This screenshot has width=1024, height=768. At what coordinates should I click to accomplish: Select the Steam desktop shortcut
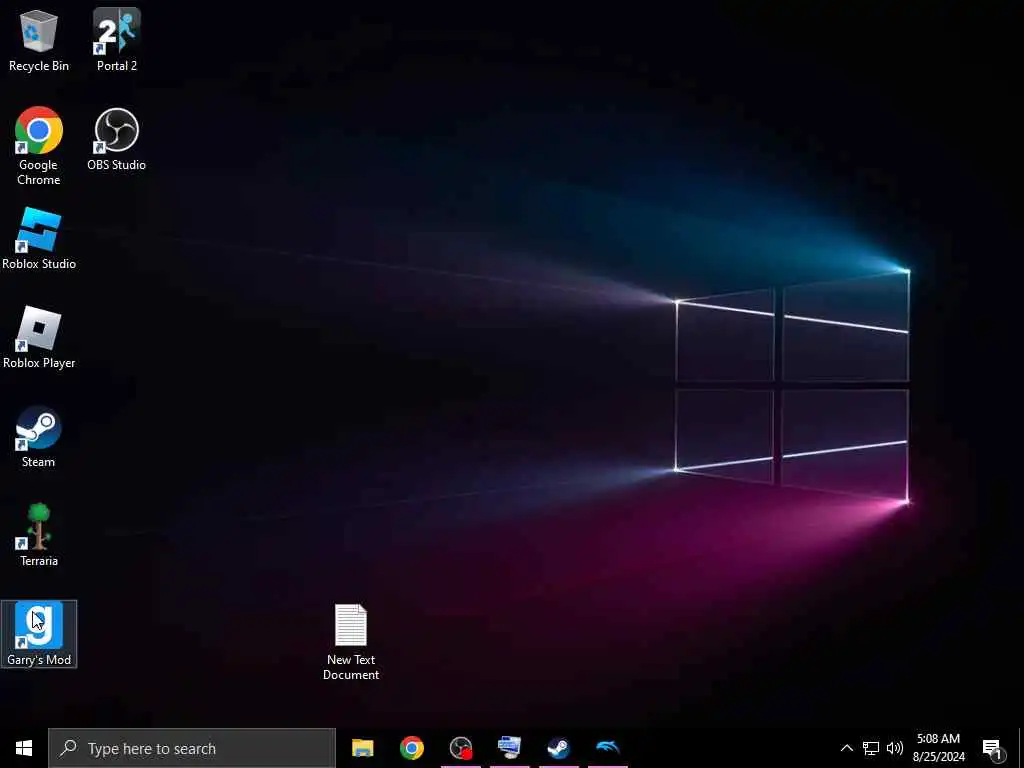click(39, 437)
